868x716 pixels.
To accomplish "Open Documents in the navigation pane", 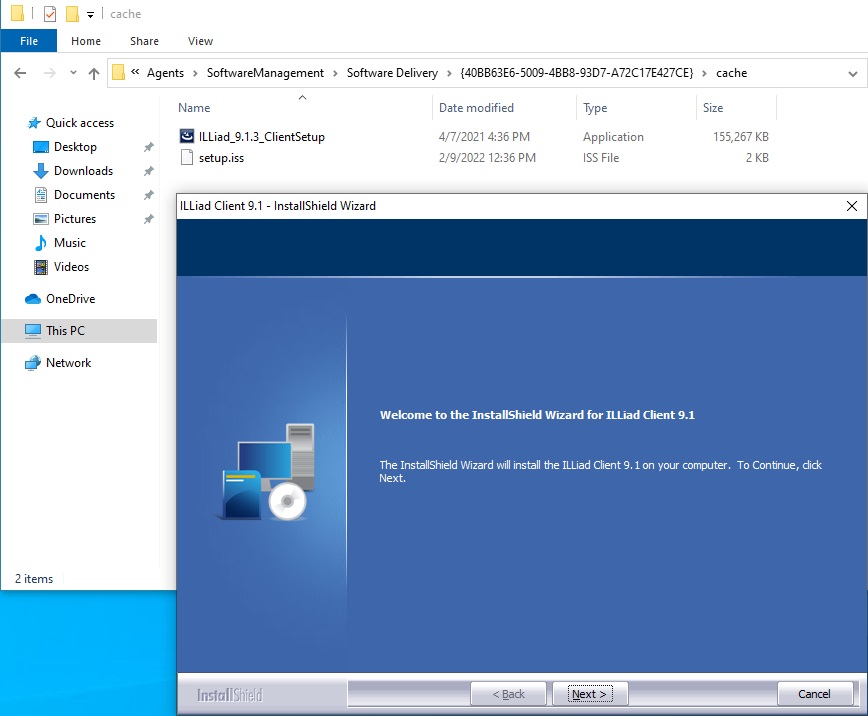I will coord(84,195).
